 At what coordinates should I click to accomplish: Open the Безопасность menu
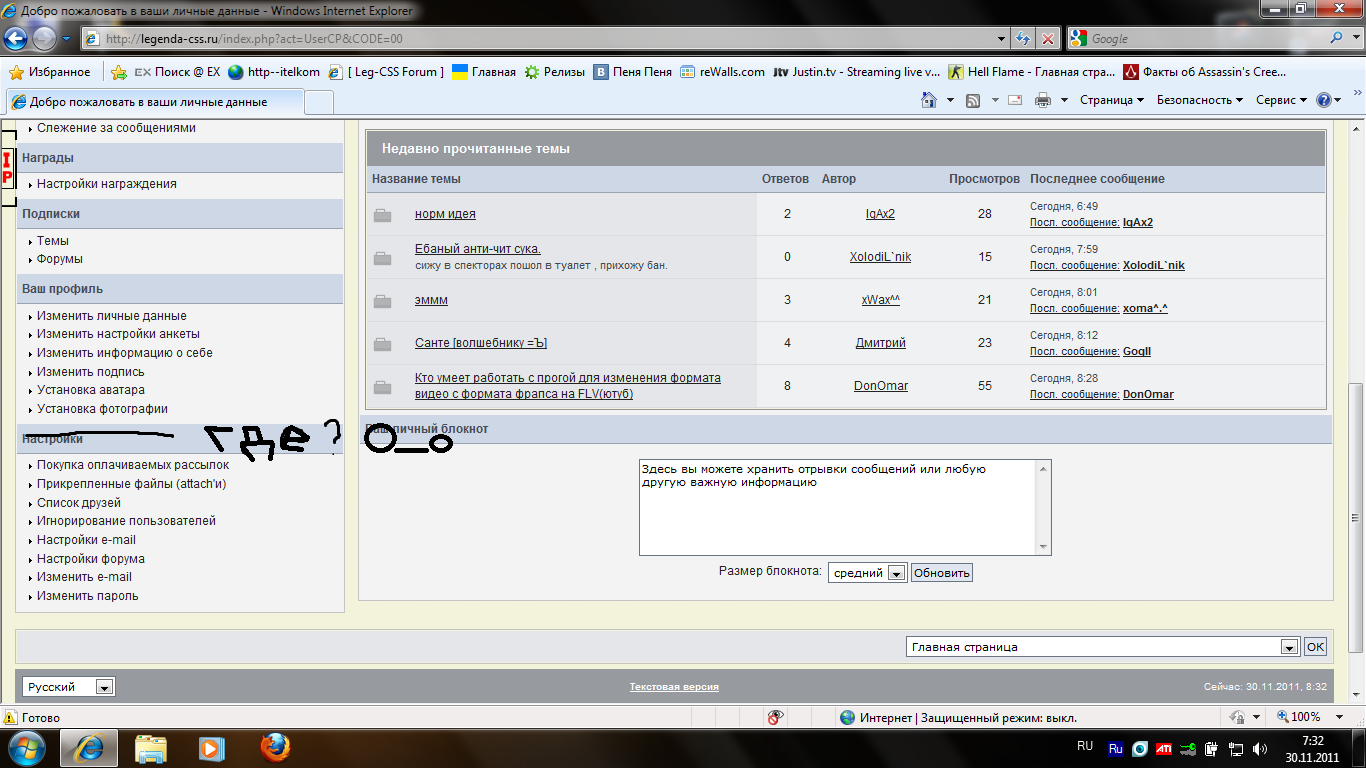pos(1200,100)
